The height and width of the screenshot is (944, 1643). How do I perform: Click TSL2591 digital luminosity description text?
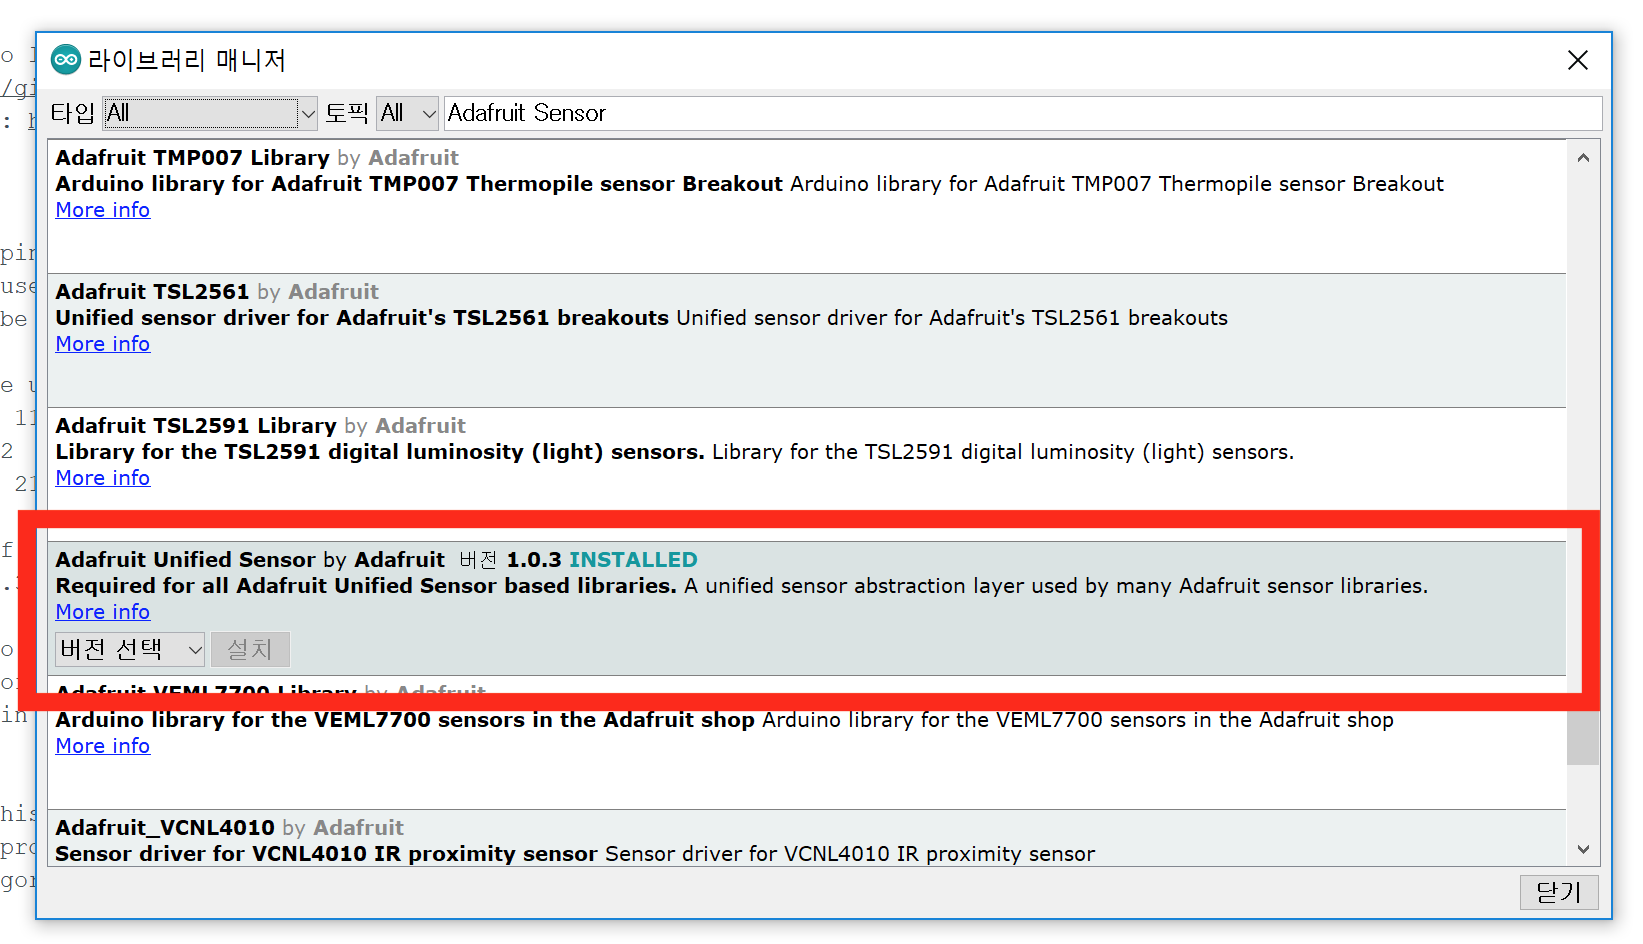coord(674,452)
